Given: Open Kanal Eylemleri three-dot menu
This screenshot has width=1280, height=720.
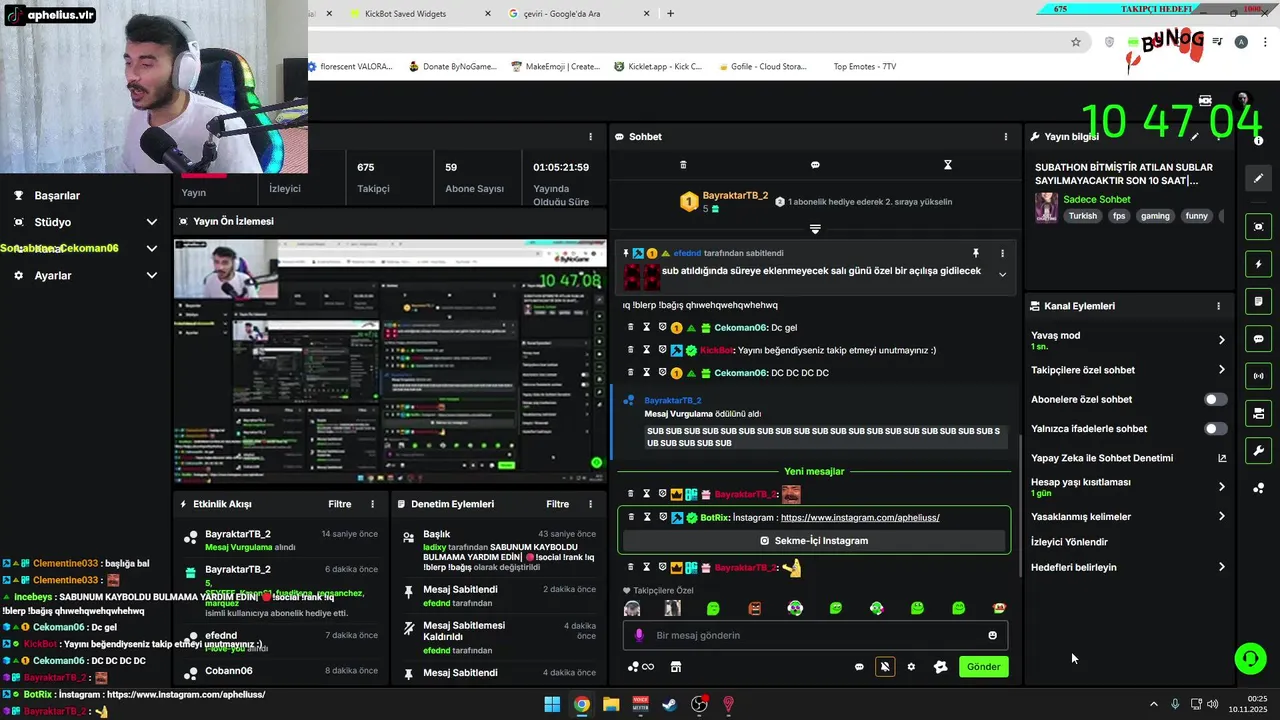Looking at the screenshot, I should [x=1218, y=306].
